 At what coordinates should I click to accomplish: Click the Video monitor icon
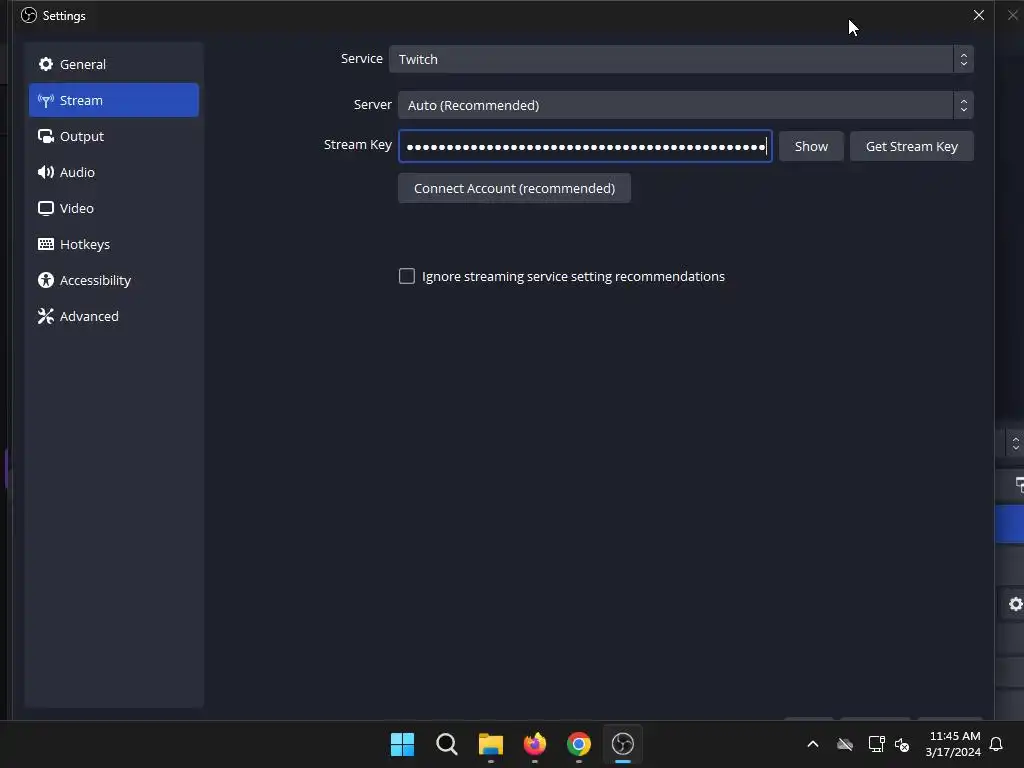point(46,208)
